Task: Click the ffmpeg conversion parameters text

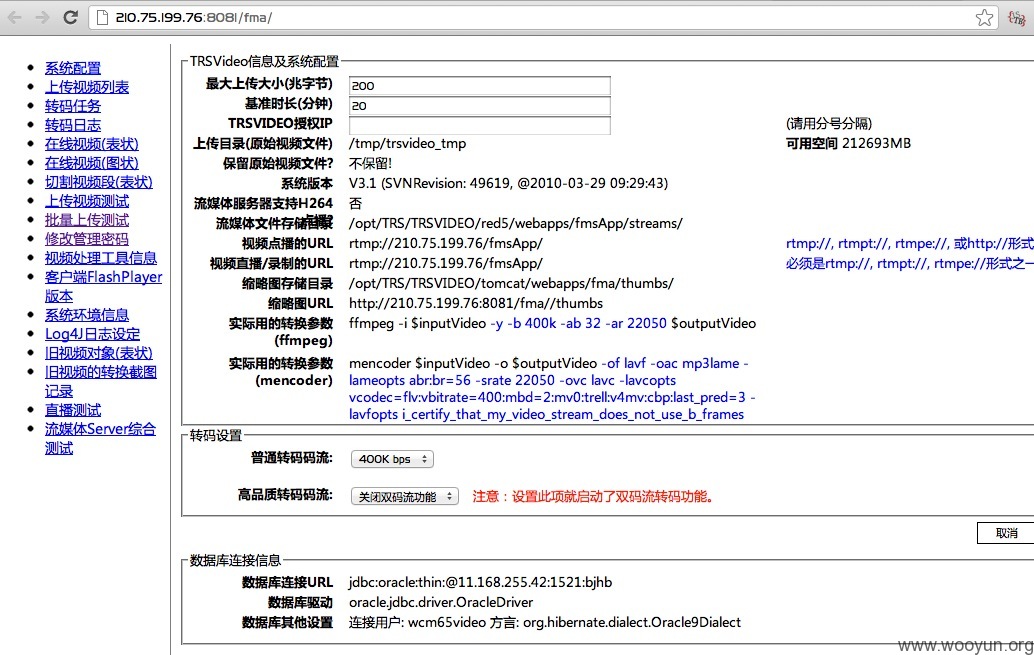Action: tap(553, 323)
